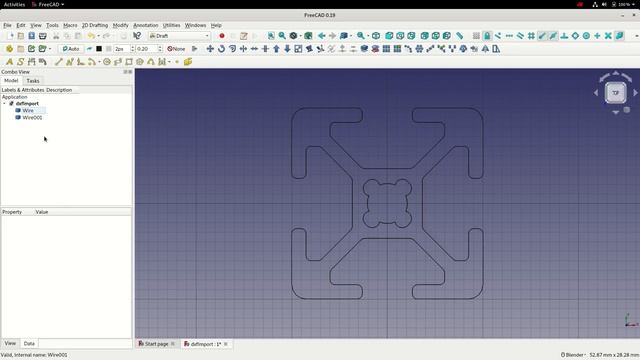Image resolution: width=640 pixels, height=360 pixels.
Task: Open the draw style dropdown arrow
Action: pos(300,36)
